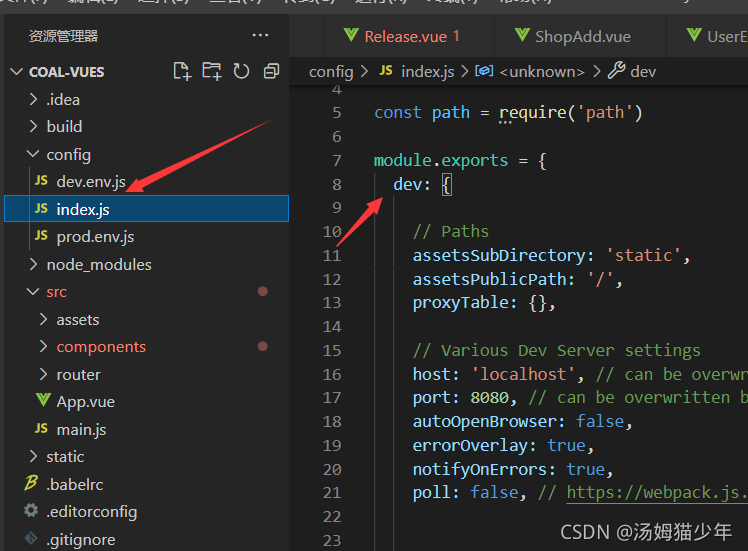Open the explorer more actions (…) menu
Viewport: 748px width, 551px height.
(260, 35)
